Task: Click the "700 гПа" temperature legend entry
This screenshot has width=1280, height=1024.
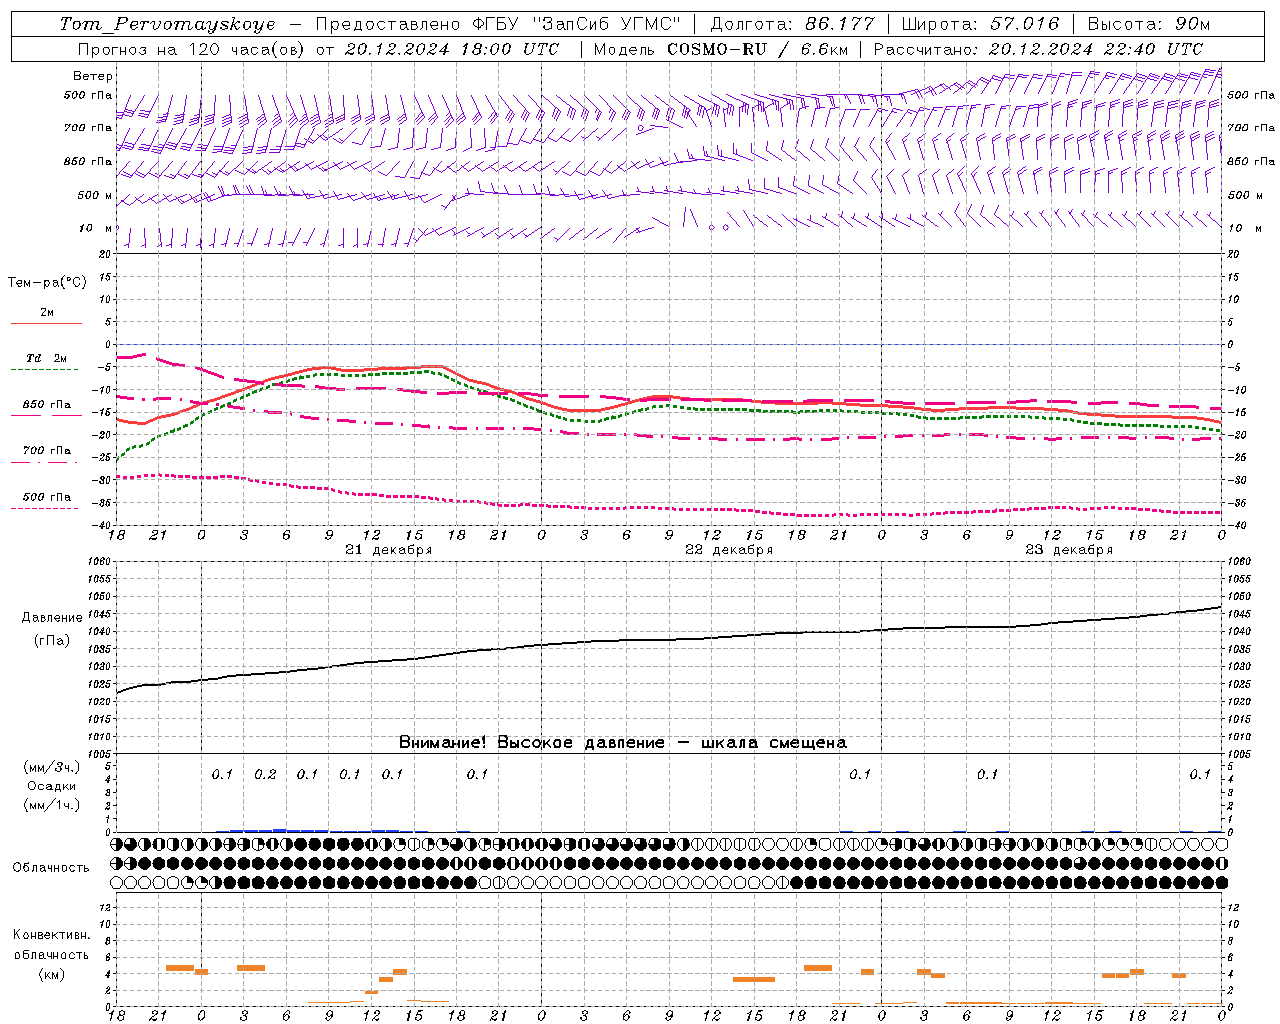Action: [47, 451]
